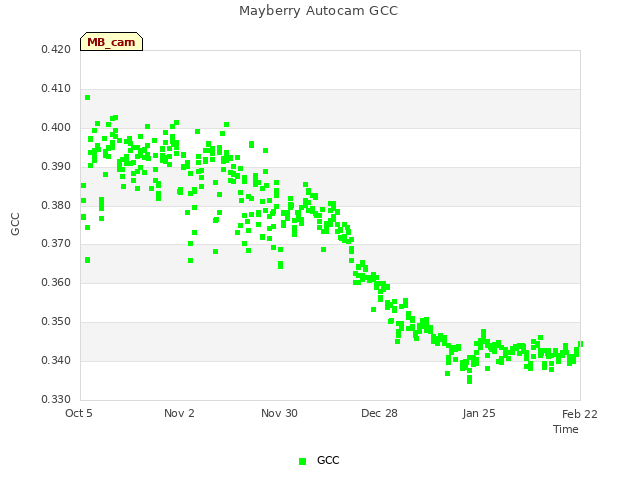The height and width of the screenshot is (480, 640).
Task: Click the MB_cam label tag
Action: point(111,42)
